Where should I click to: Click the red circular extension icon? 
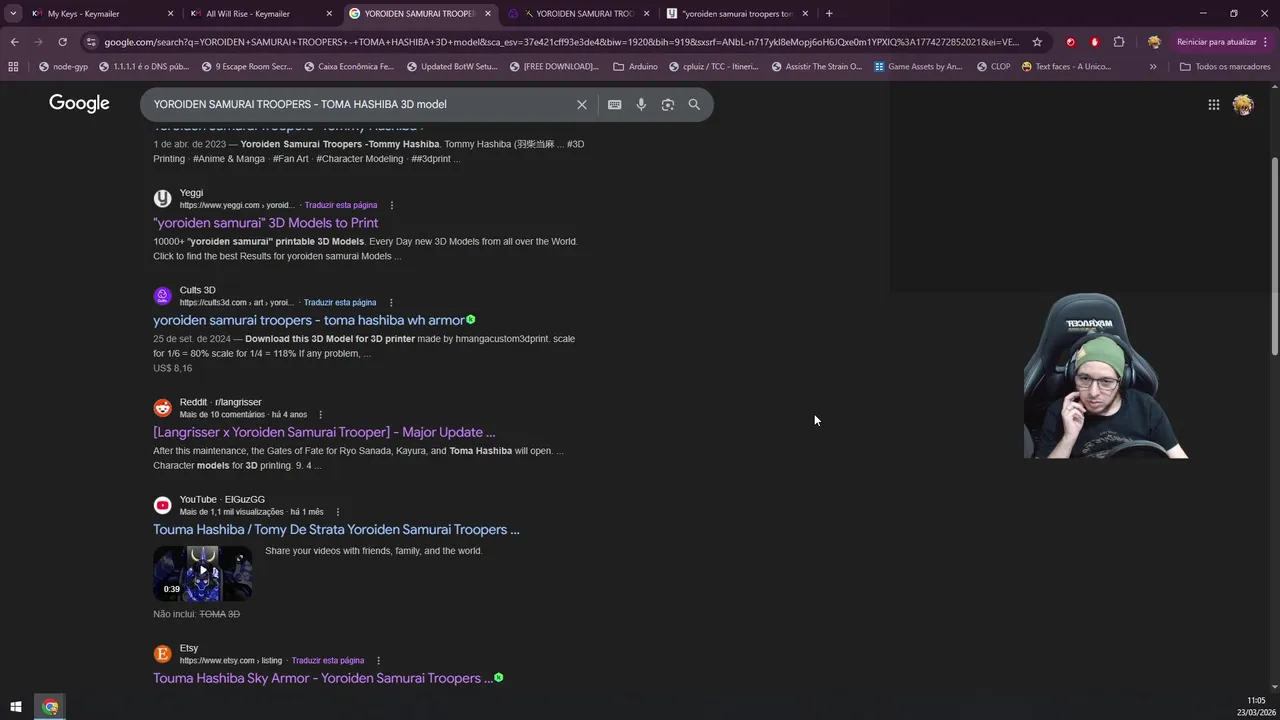[x=1071, y=42]
